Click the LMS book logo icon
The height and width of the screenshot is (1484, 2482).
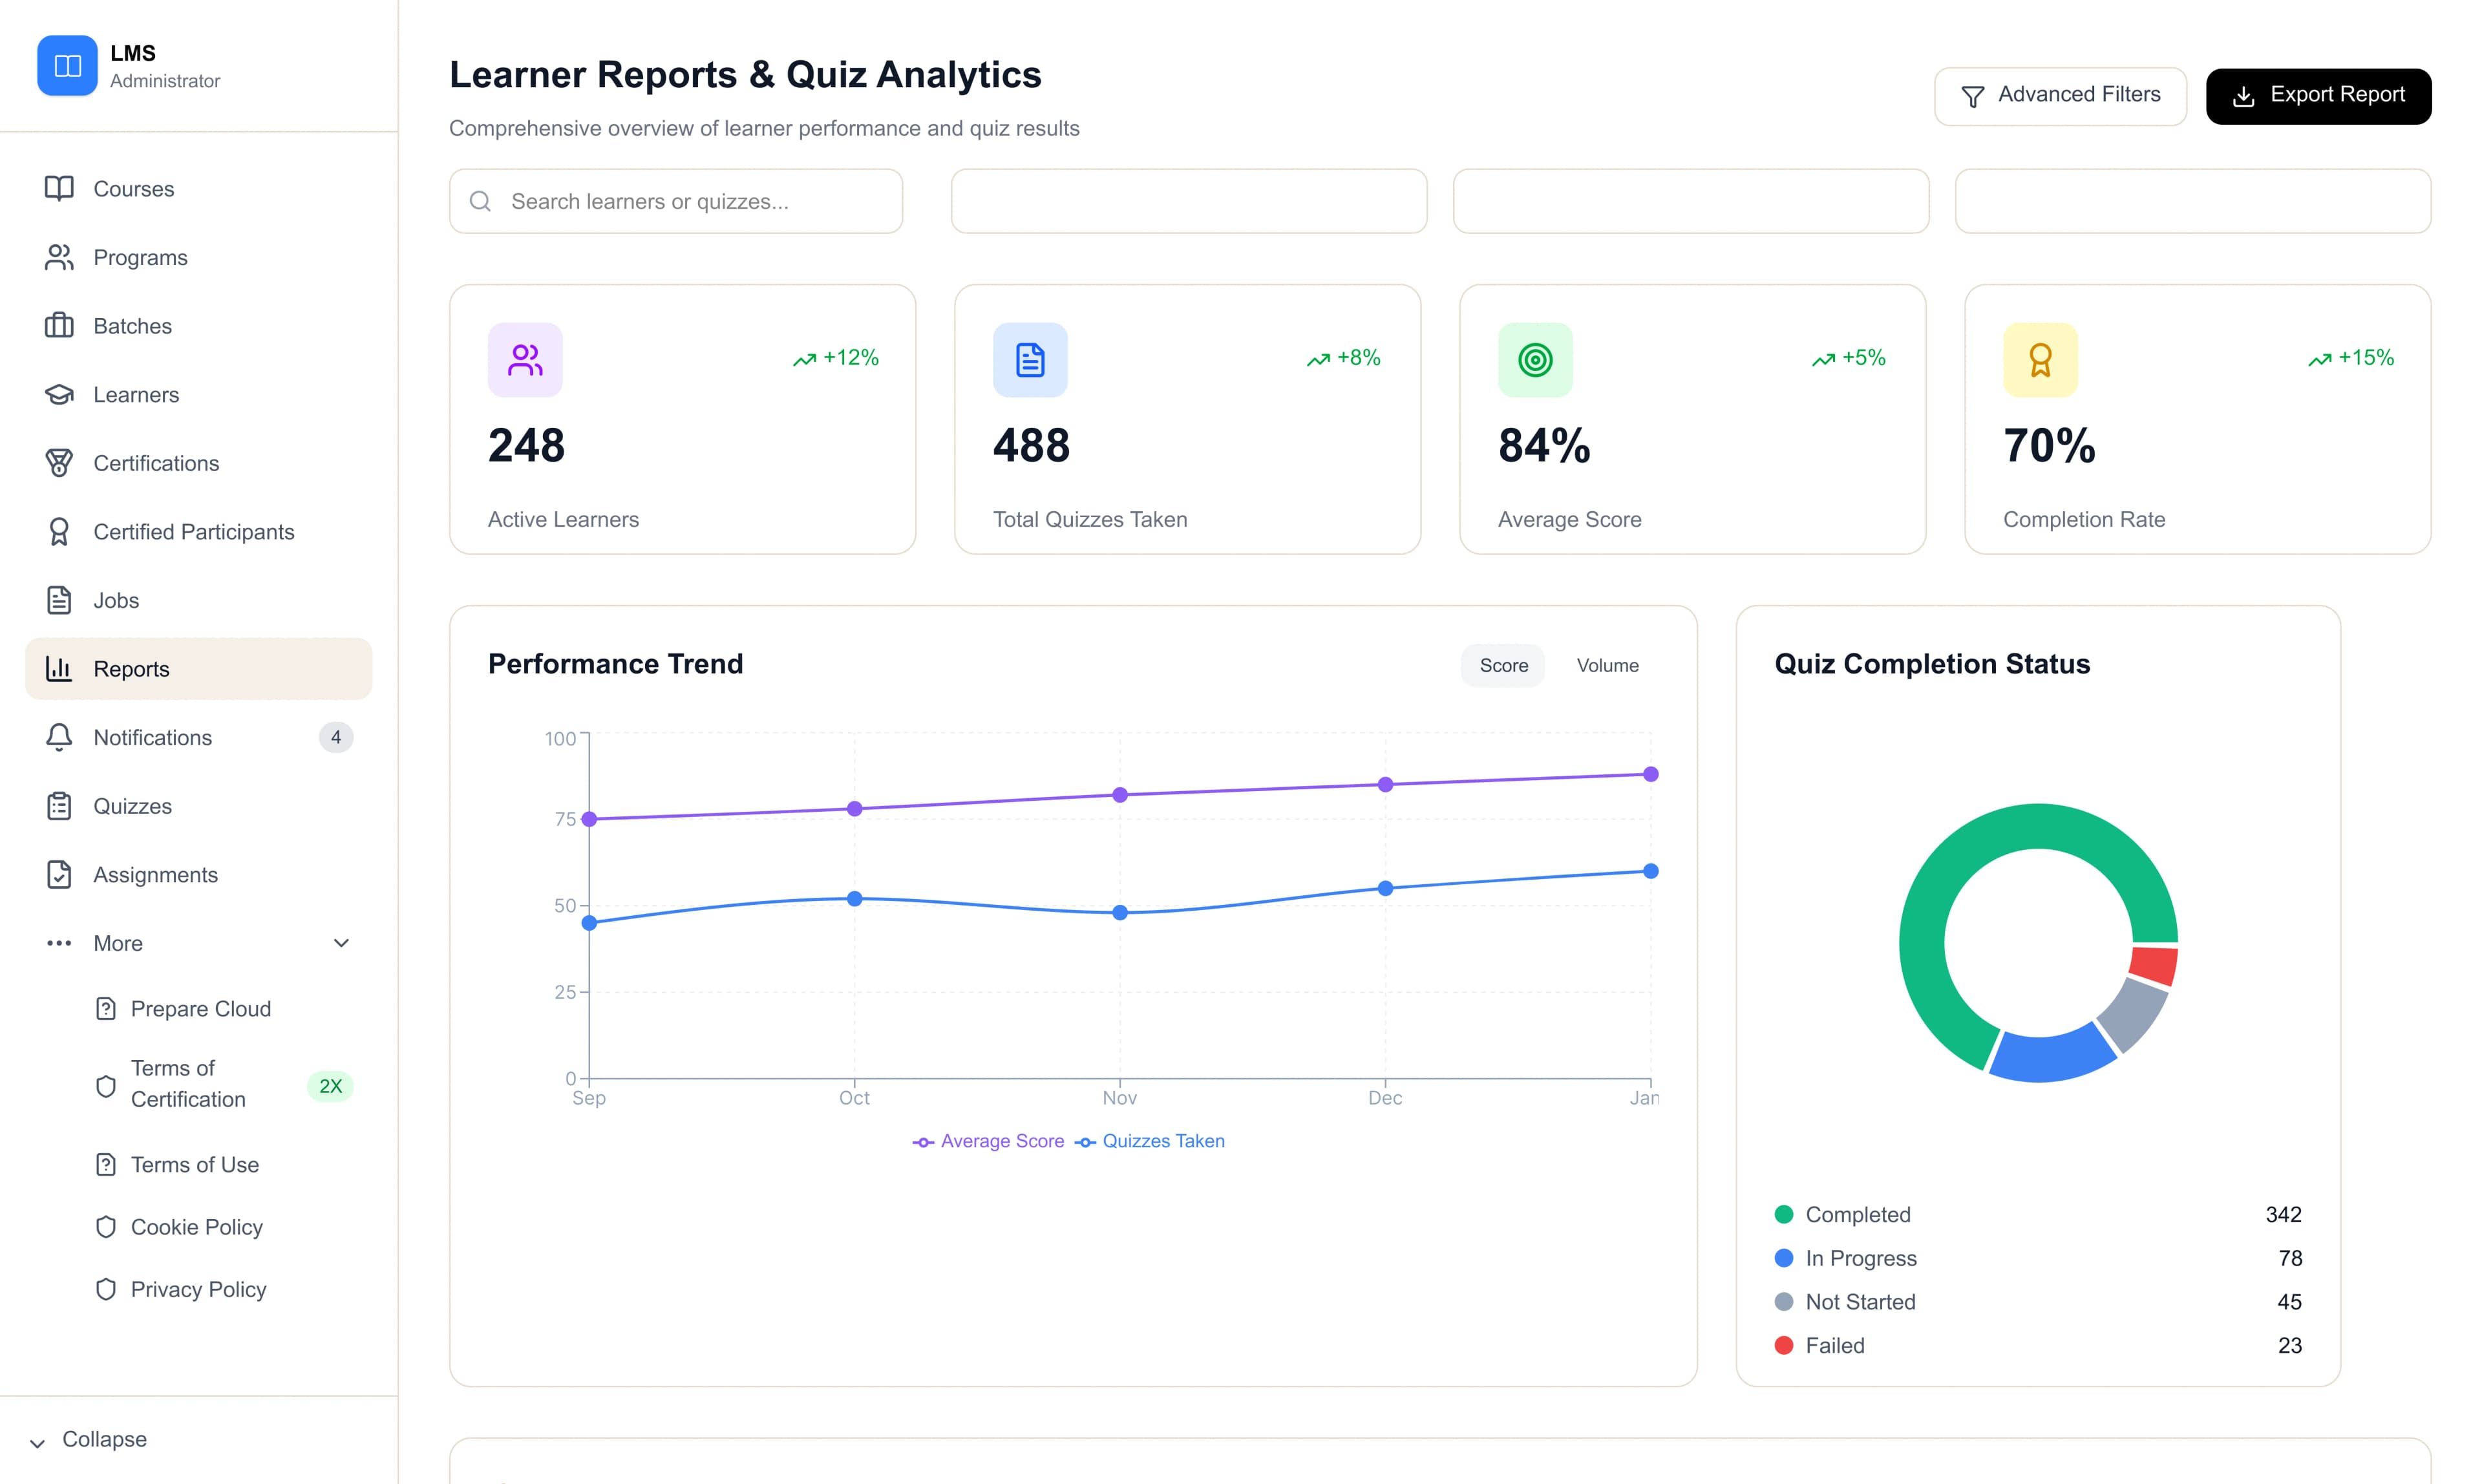point(67,66)
